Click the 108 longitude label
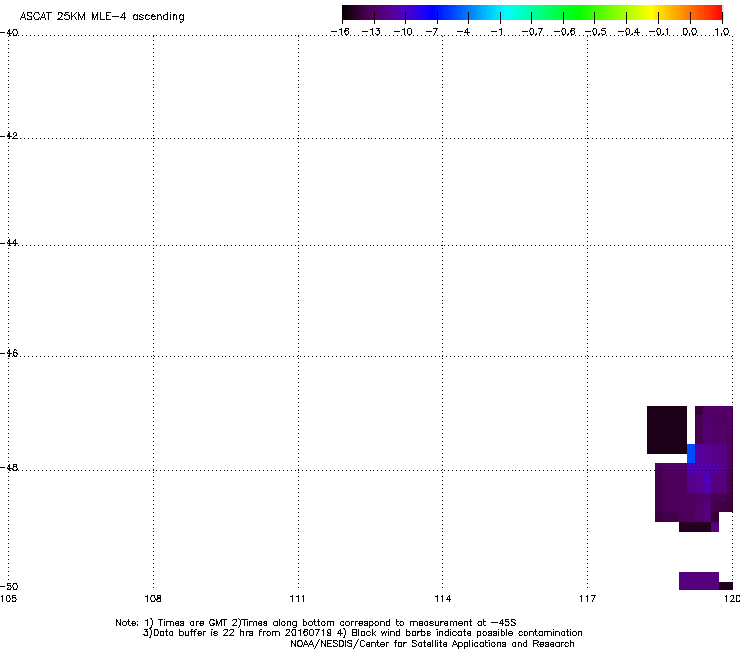The width and height of the screenshot is (740, 650). (x=153, y=599)
